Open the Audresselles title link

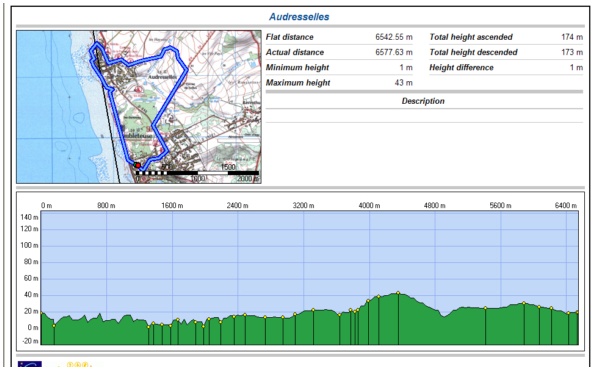click(x=299, y=17)
